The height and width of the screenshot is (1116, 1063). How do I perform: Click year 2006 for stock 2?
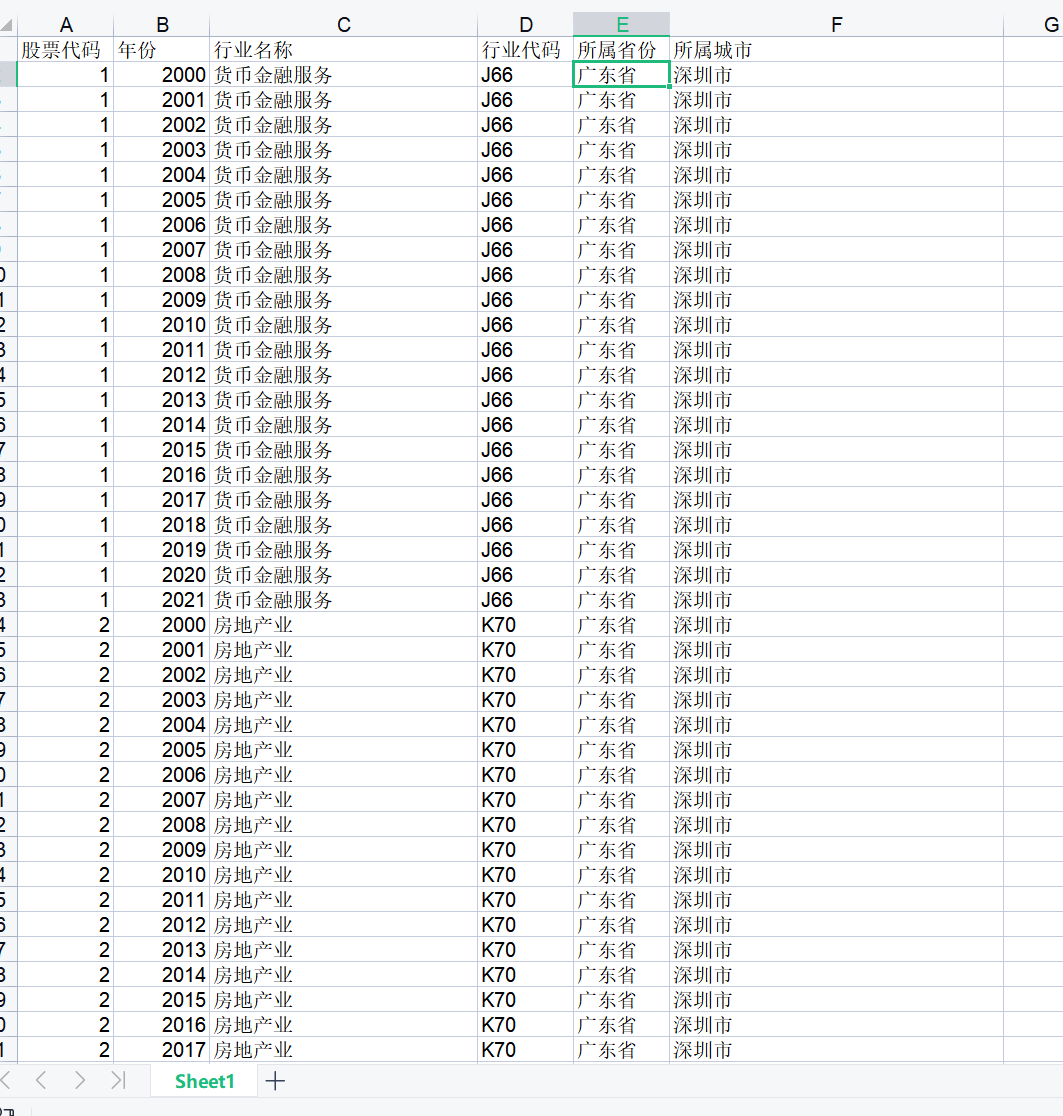click(162, 775)
